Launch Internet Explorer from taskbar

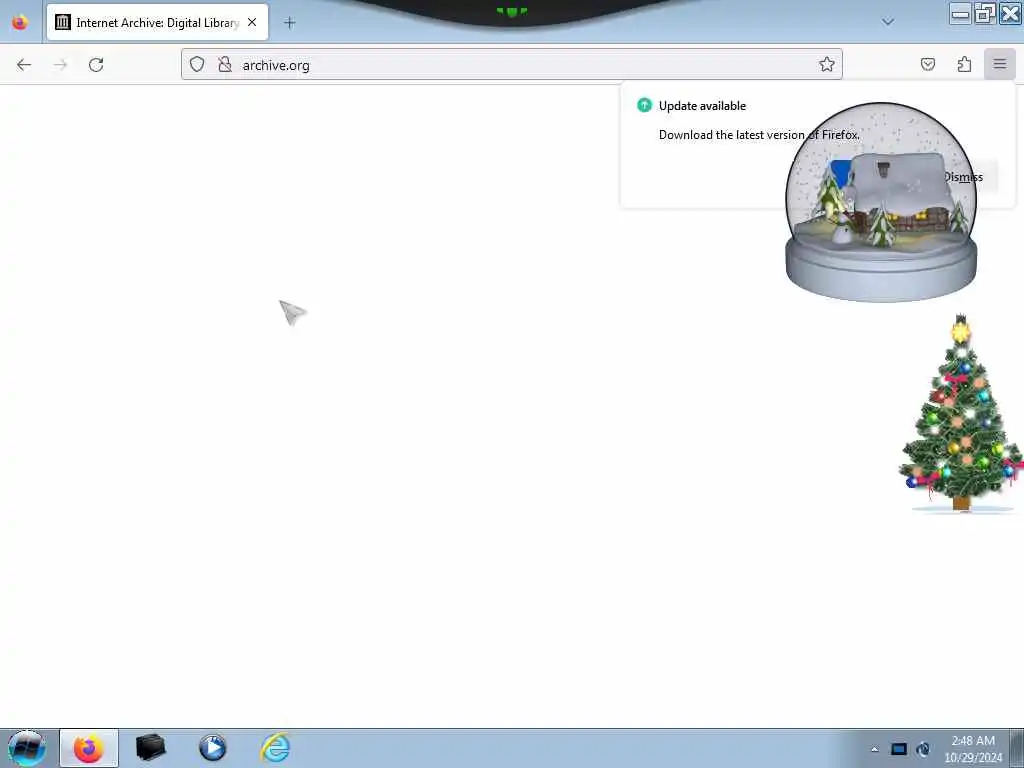[x=276, y=748]
